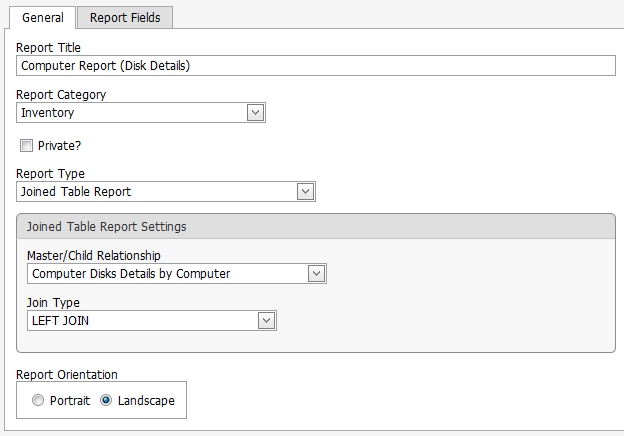
Task: Click the Joined Table Report combo box
Action: (x=166, y=191)
